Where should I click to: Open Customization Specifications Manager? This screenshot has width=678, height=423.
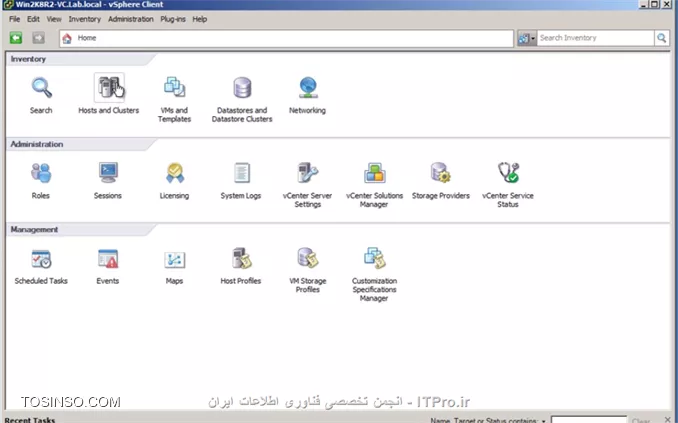pos(374,258)
